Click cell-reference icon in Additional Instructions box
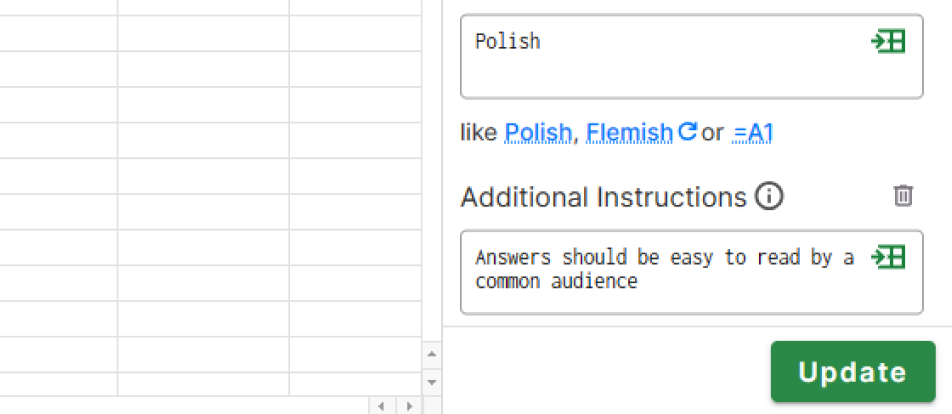This screenshot has height=414, width=952. coord(888,257)
